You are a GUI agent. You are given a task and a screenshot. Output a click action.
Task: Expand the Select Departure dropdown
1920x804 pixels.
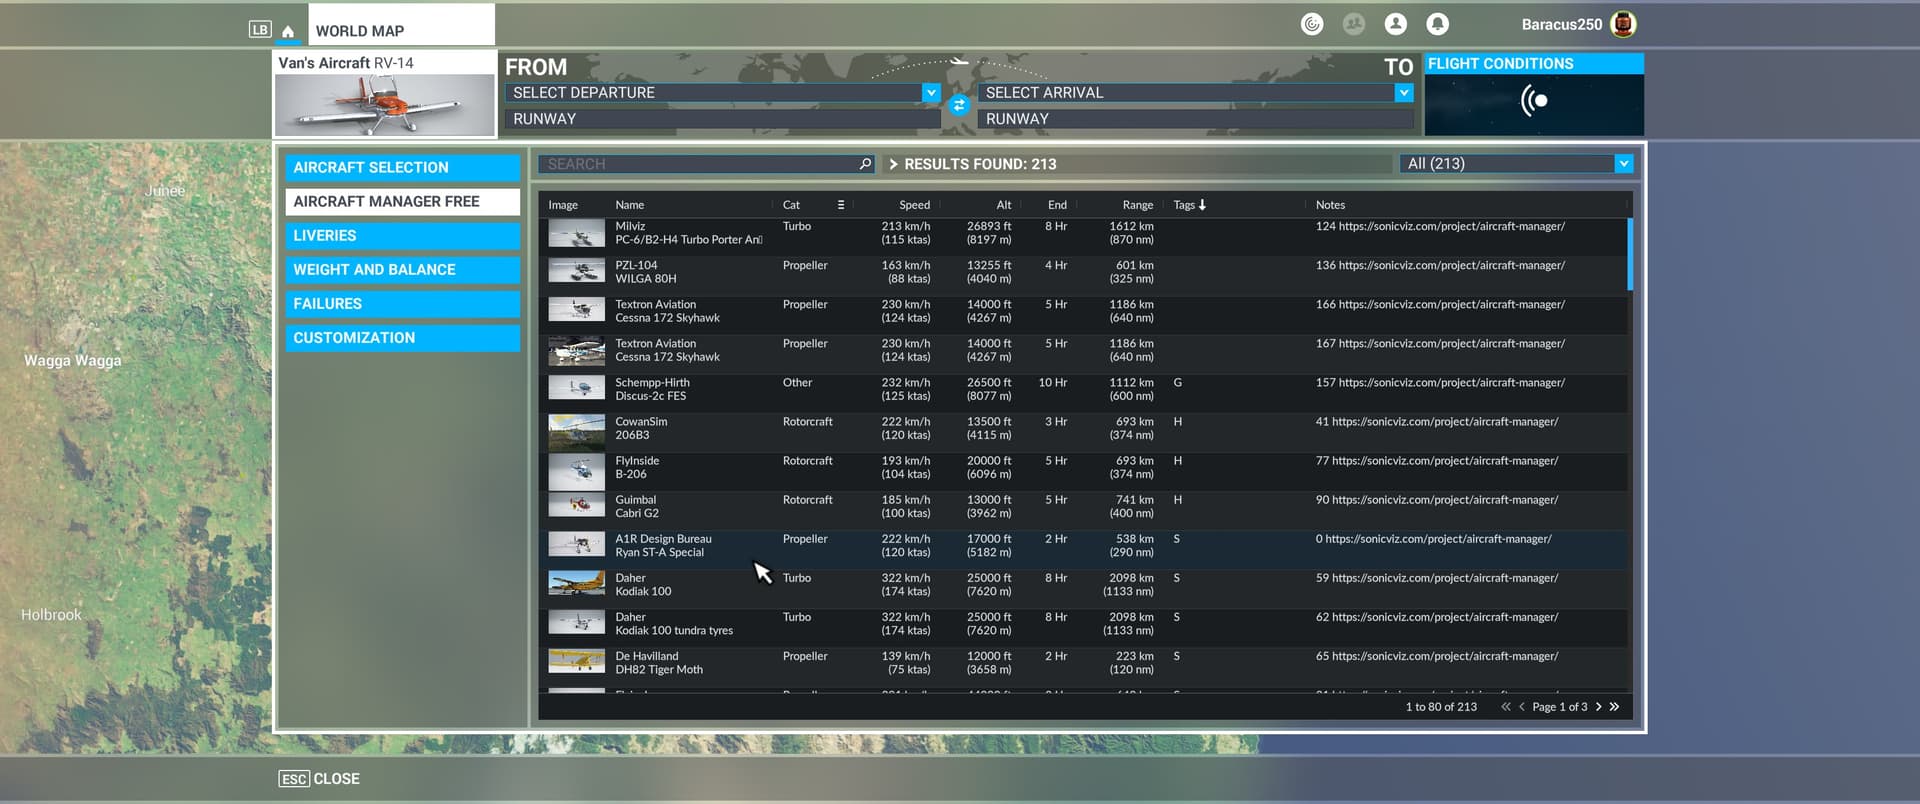(931, 92)
